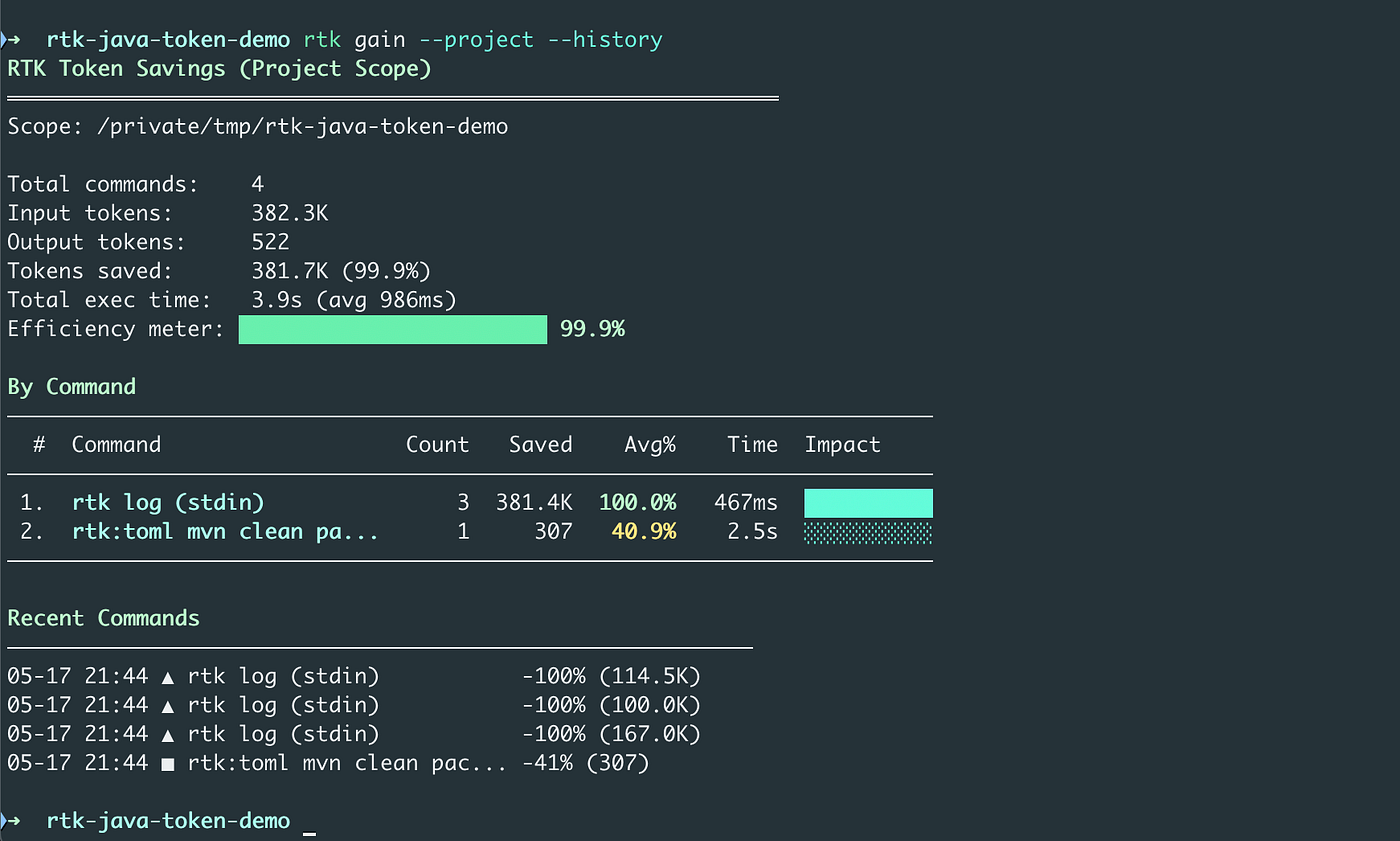Click the 'Output tokens:' label

(x=96, y=242)
